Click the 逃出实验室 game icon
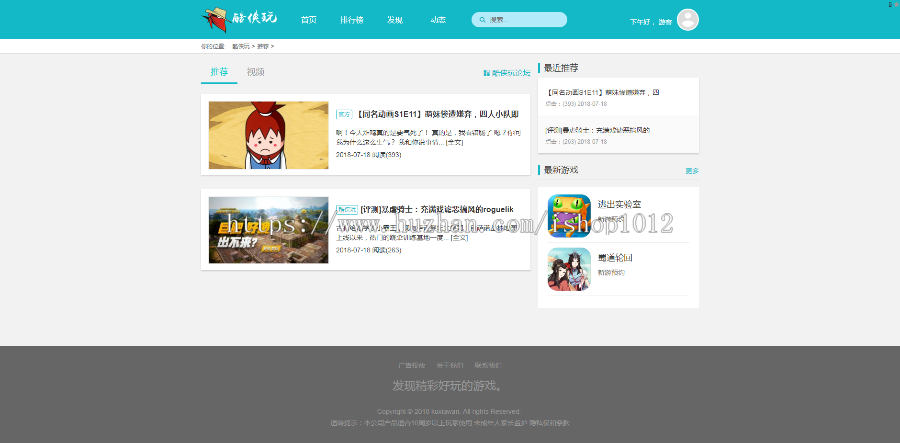900x443 pixels. 569,216
